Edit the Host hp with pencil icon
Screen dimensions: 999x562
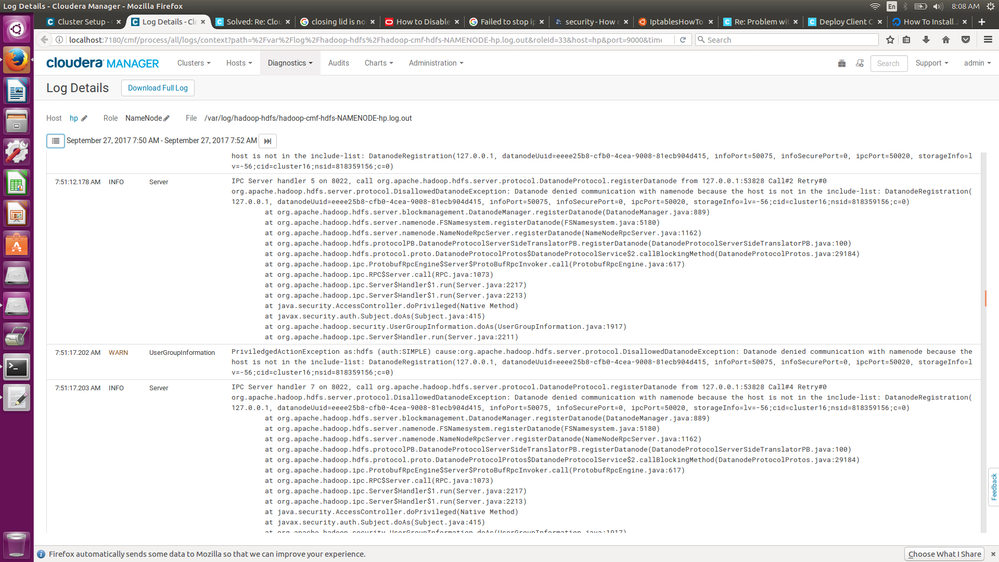[x=84, y=119]
